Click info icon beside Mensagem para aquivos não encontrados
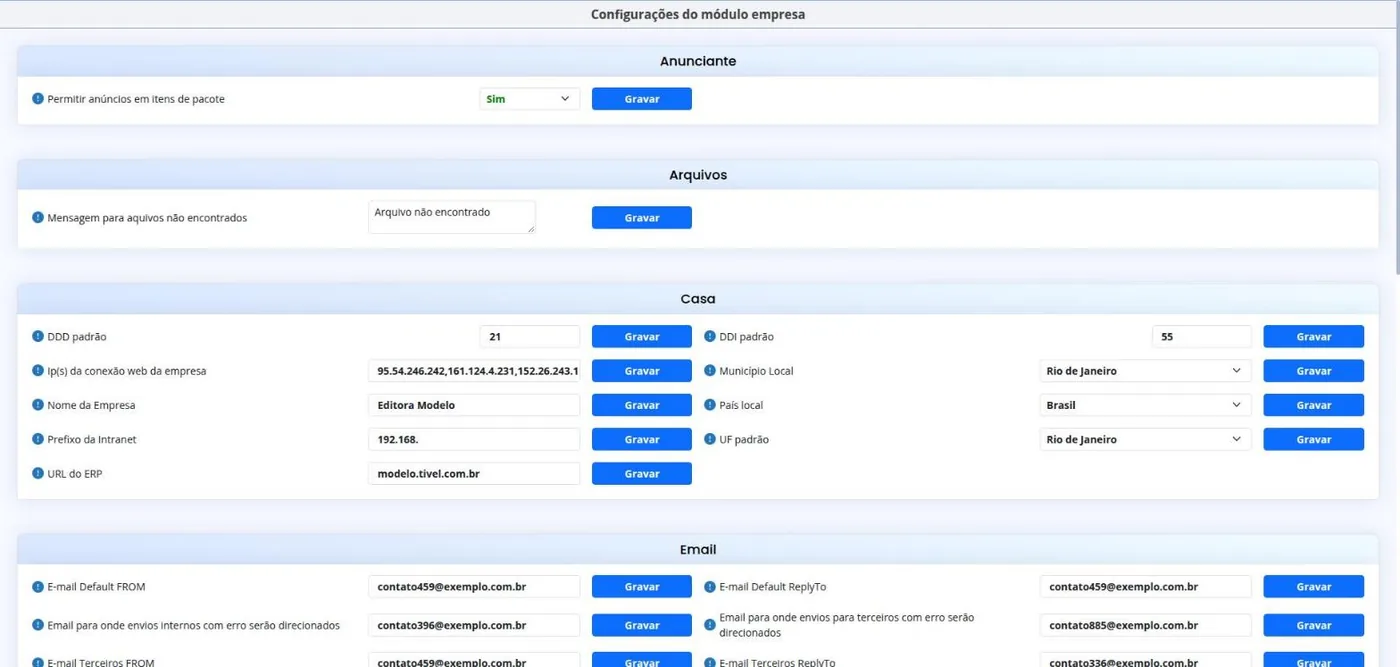 pyautogui.click(x=38, y=217)
